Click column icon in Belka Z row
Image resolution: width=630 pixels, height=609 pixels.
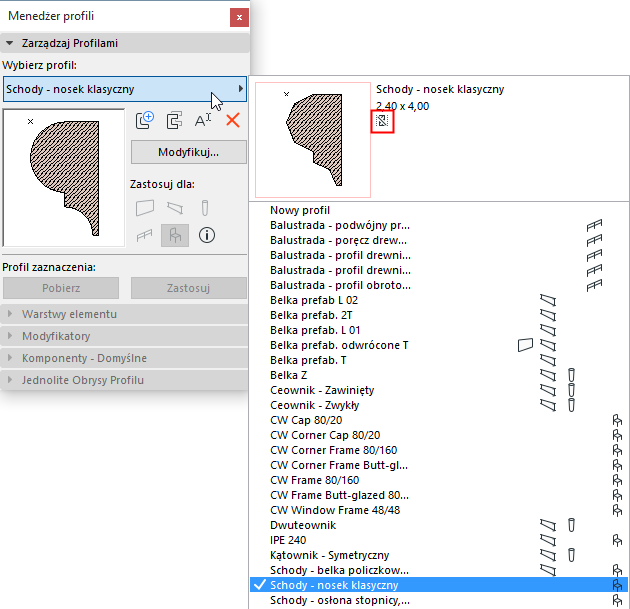(x=571, y=375)
